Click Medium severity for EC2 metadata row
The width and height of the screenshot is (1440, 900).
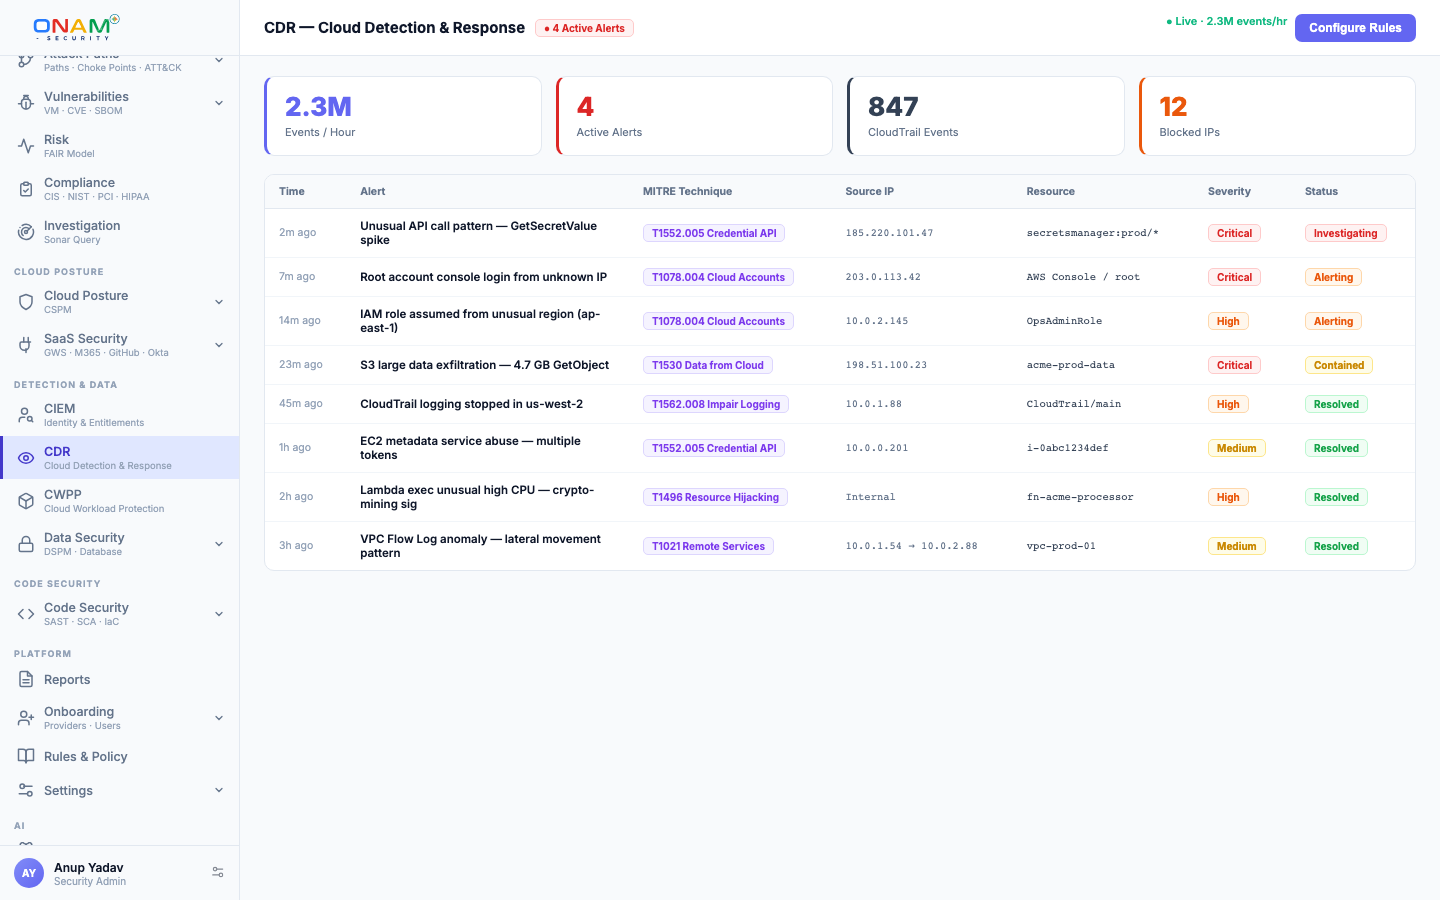click(1236, 448)
